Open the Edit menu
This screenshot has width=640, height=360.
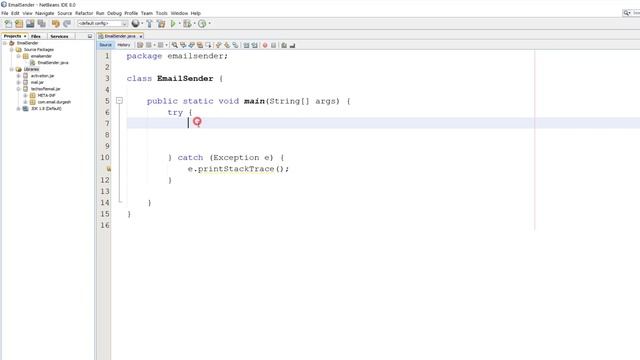(15, 13)
